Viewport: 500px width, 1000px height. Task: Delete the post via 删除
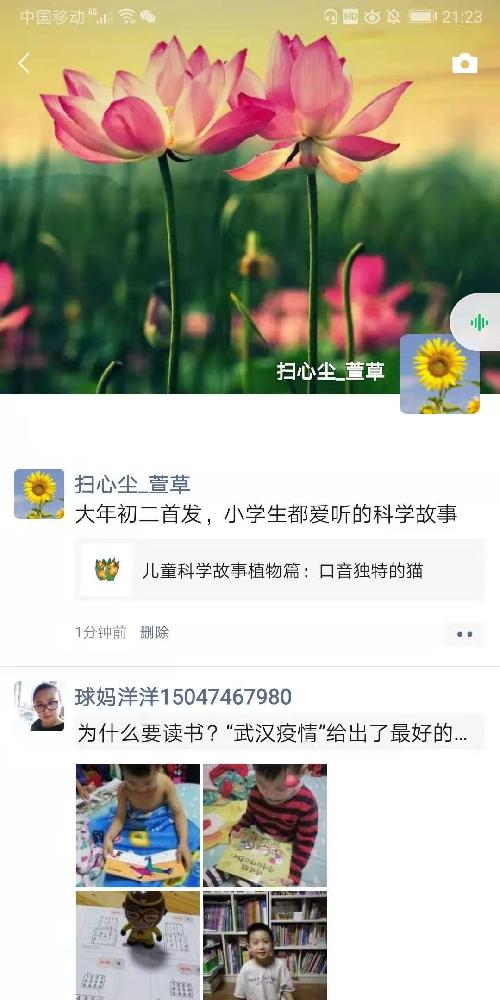(x=154, y=633)
